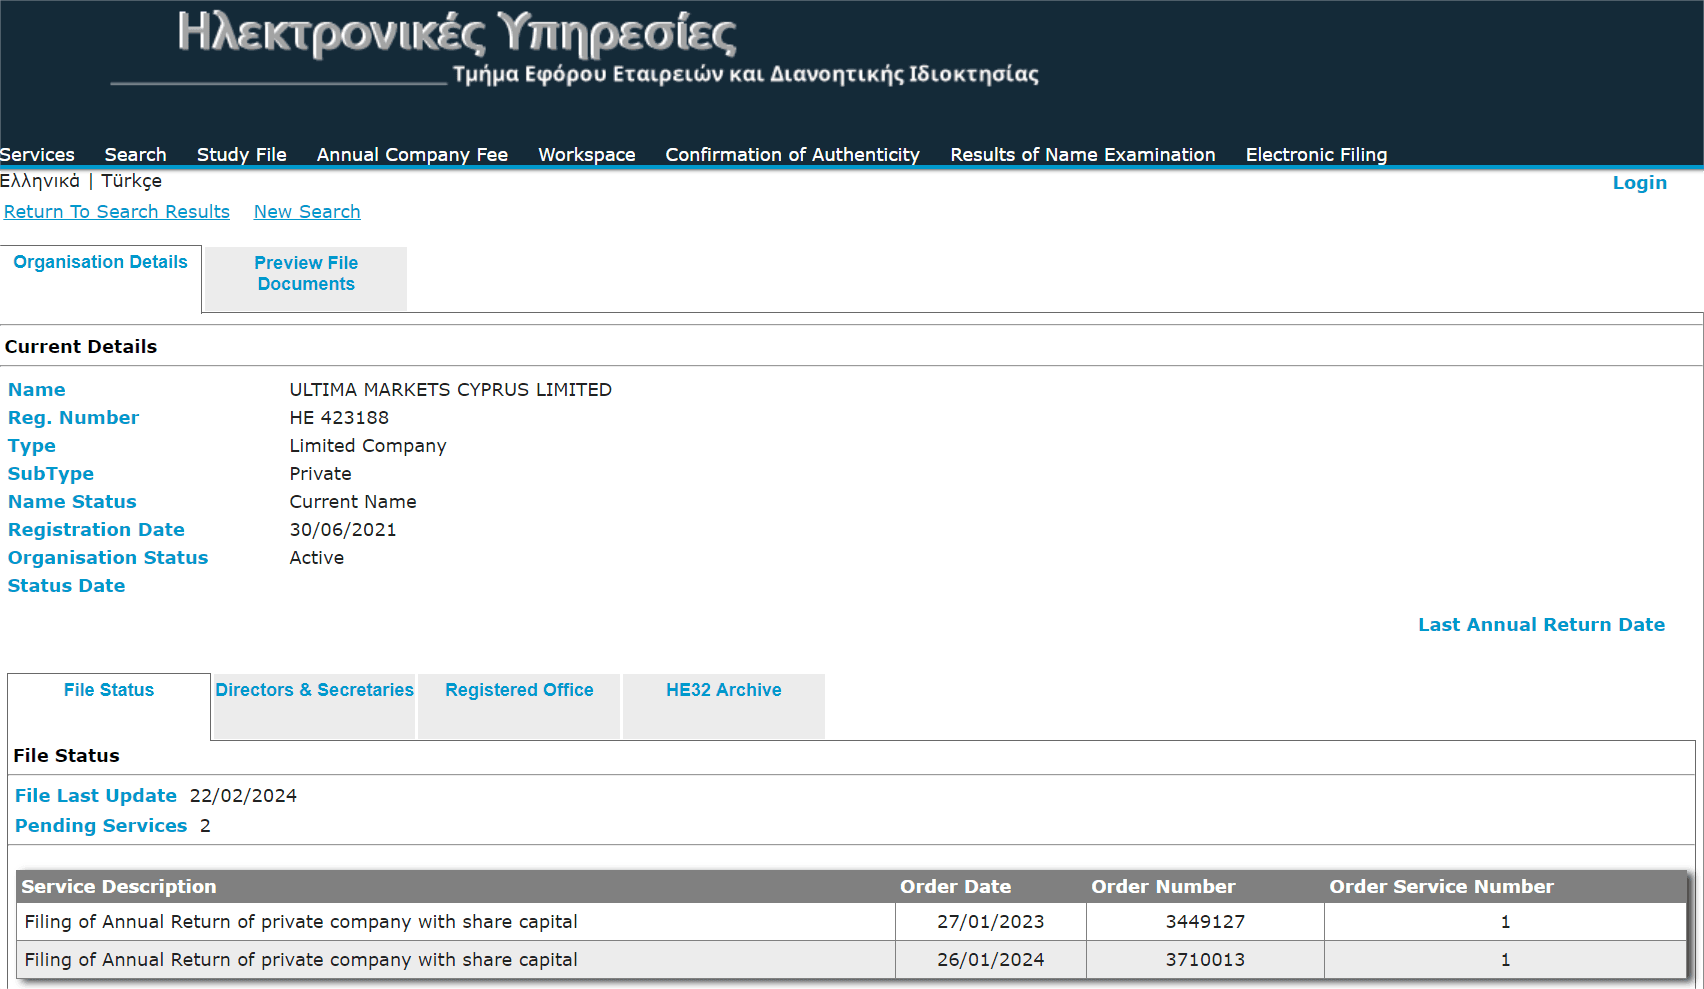
Task: Click order number 3710013
Action: 1205,960
